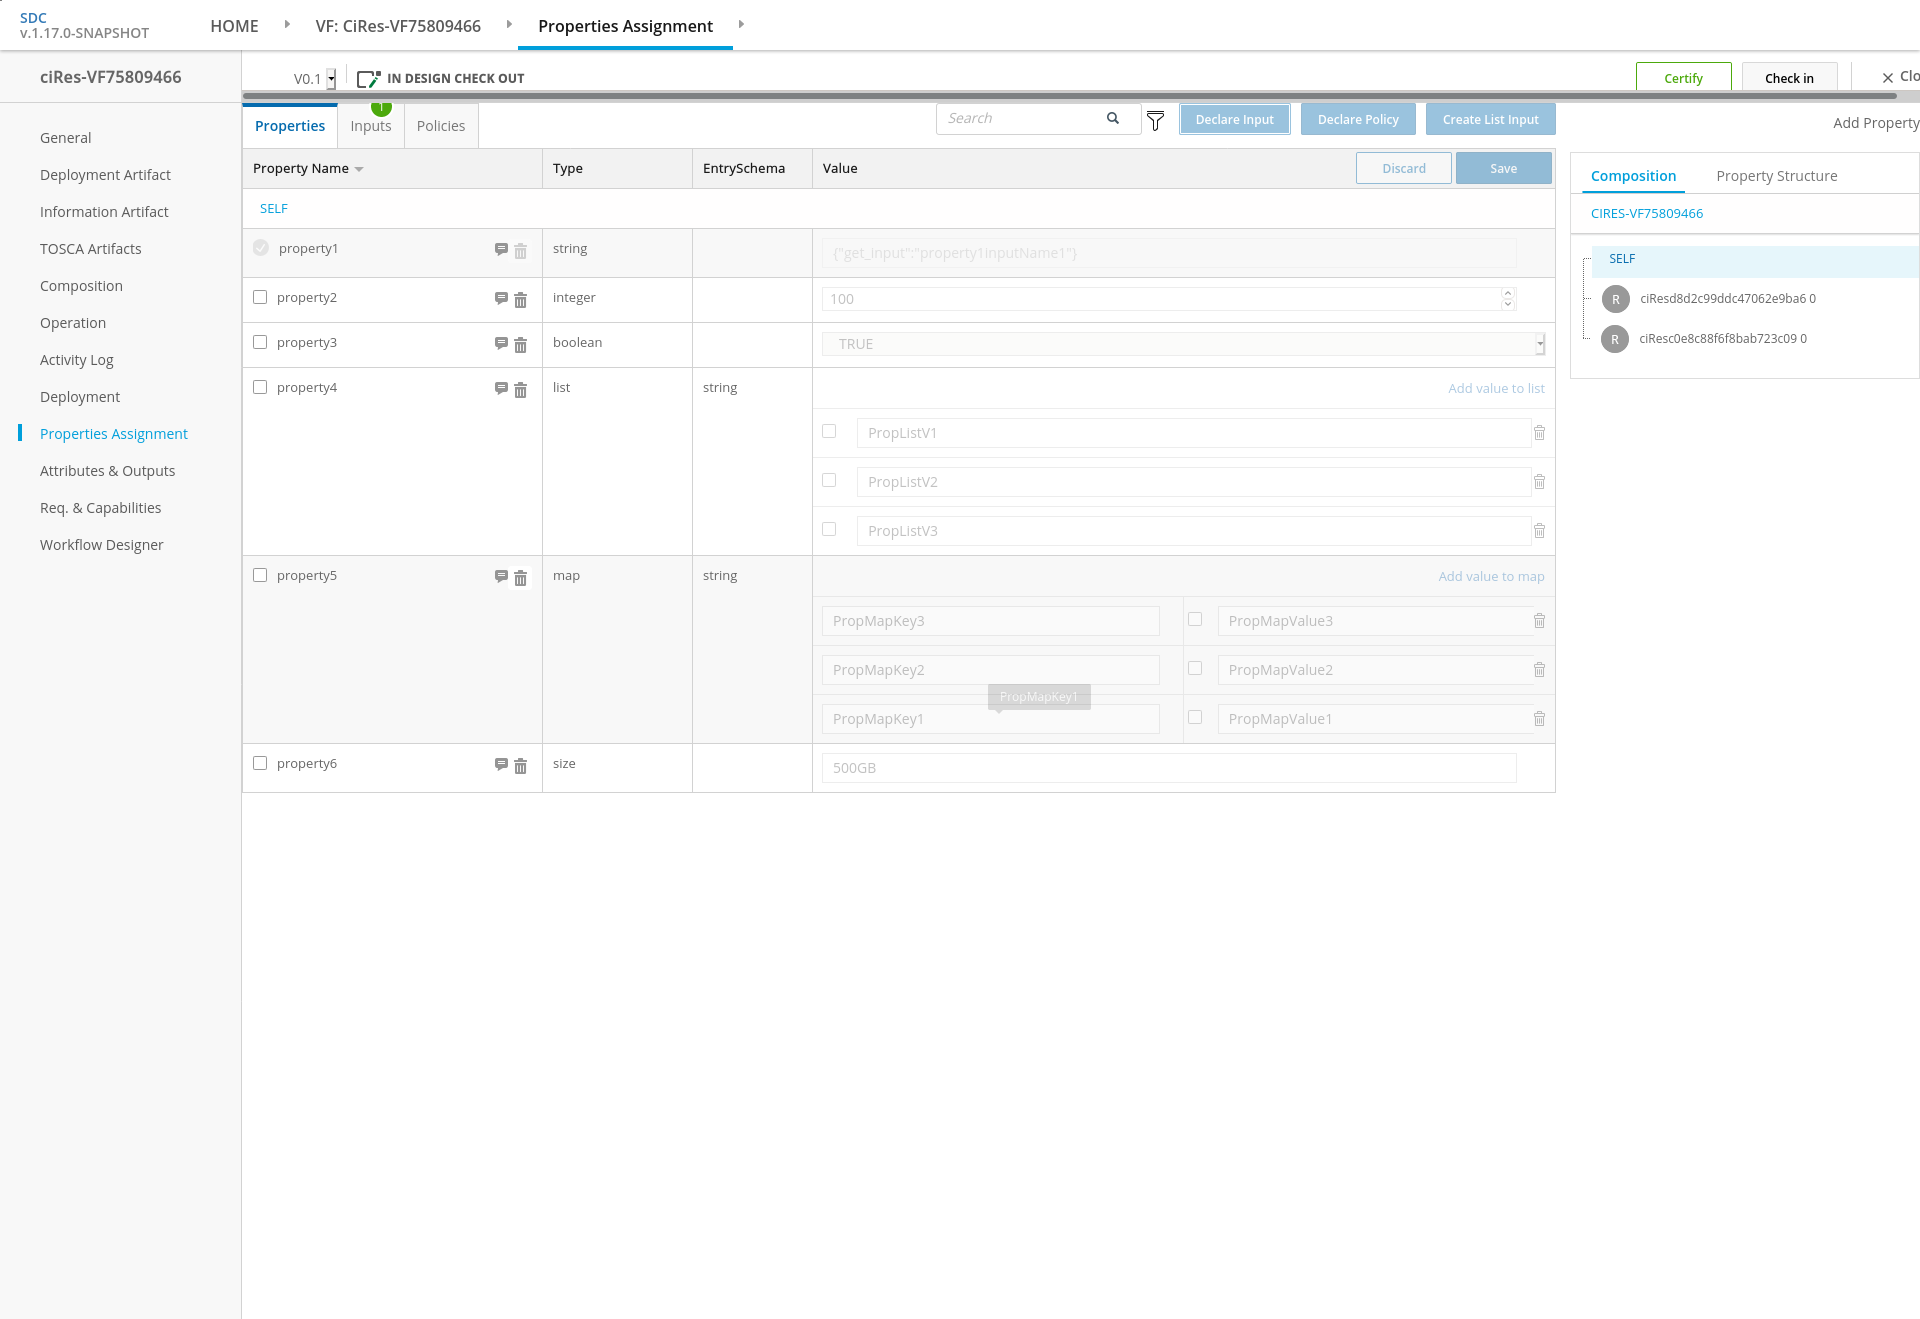Expand breadcrumb arrow after VF: CiRes-VF75809466
Screen dimensions: 1920x1319
(x=509, y=24)
